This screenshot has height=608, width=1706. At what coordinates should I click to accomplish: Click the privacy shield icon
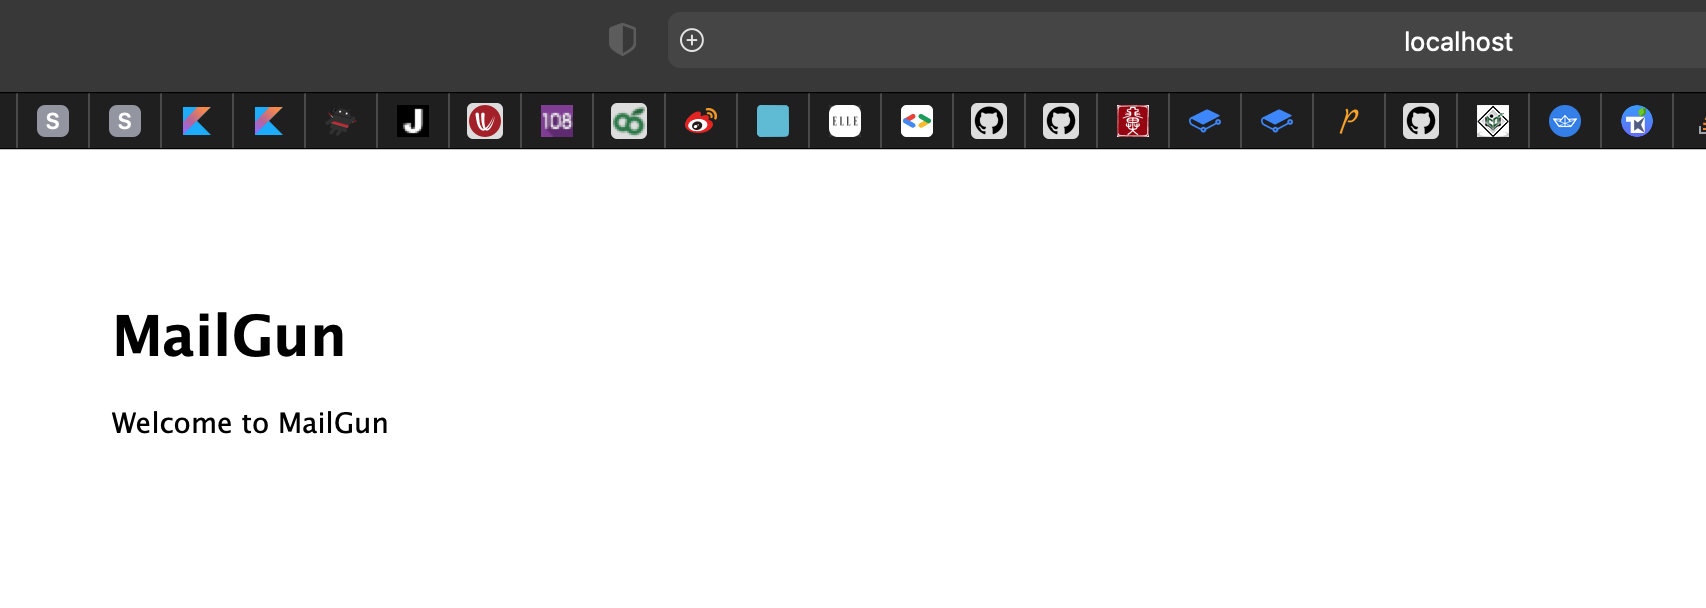coord(622,40)
